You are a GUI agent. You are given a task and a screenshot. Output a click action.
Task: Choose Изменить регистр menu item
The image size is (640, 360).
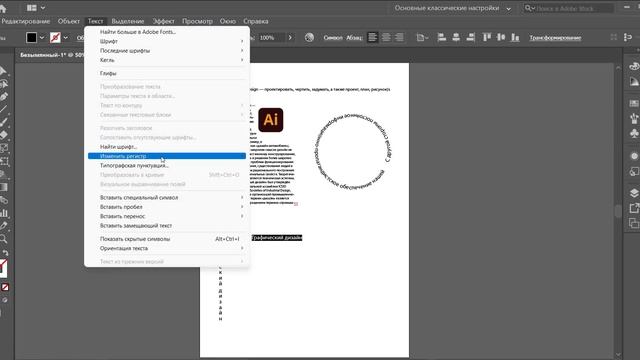(x=167, y=156)
